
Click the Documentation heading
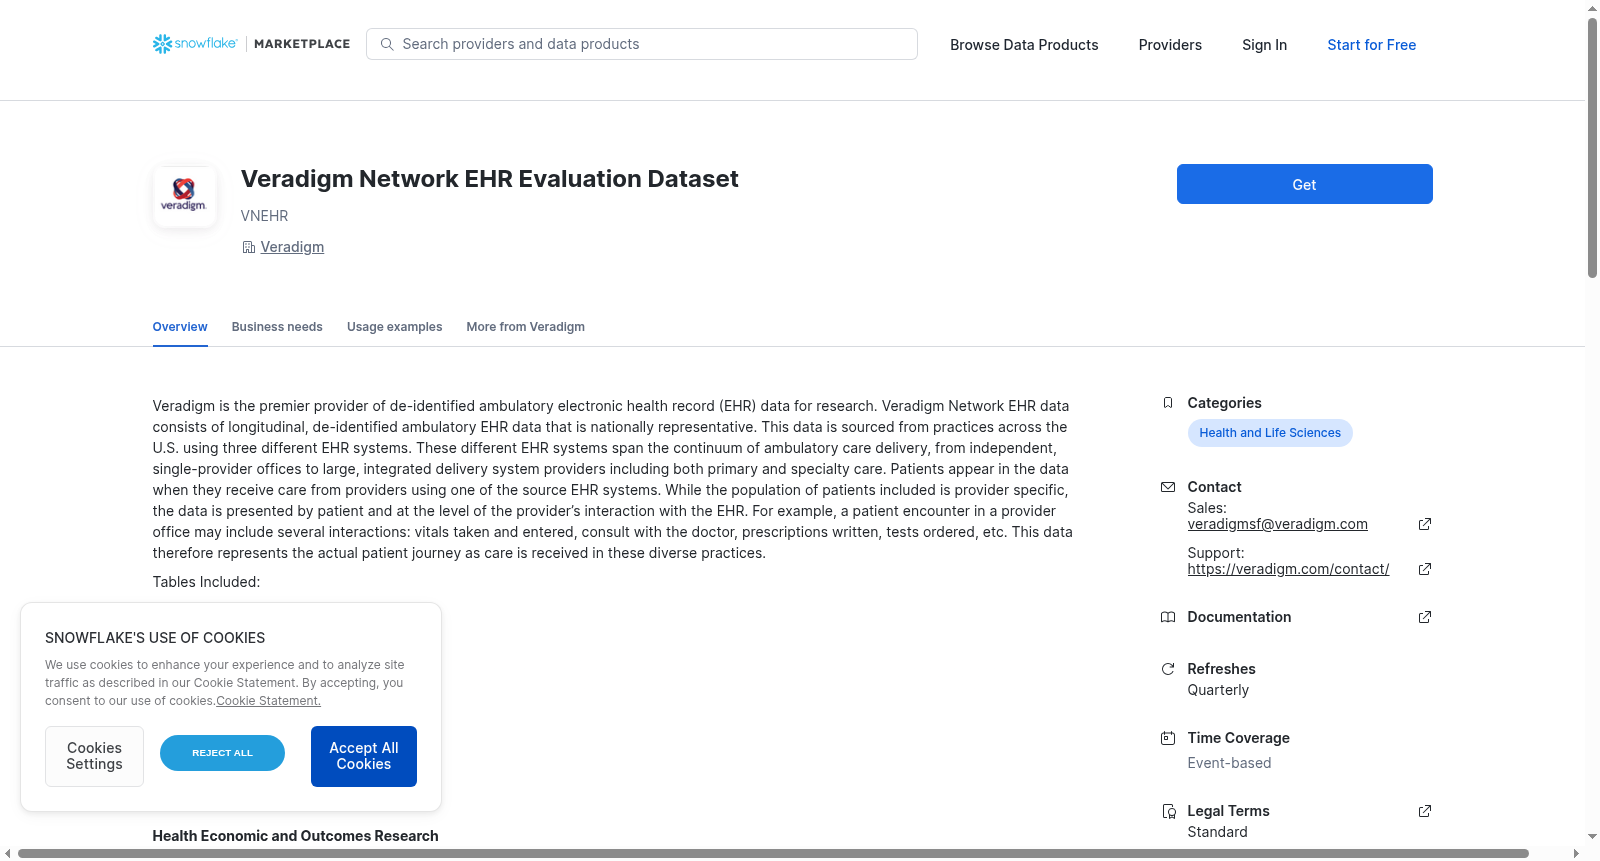(x=1239, y=617)
